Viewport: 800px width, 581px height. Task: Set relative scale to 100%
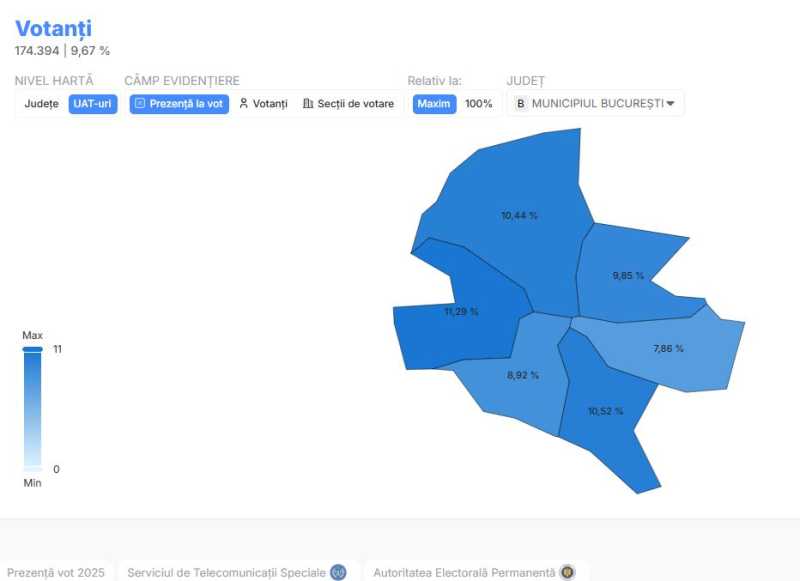(478, 104)
